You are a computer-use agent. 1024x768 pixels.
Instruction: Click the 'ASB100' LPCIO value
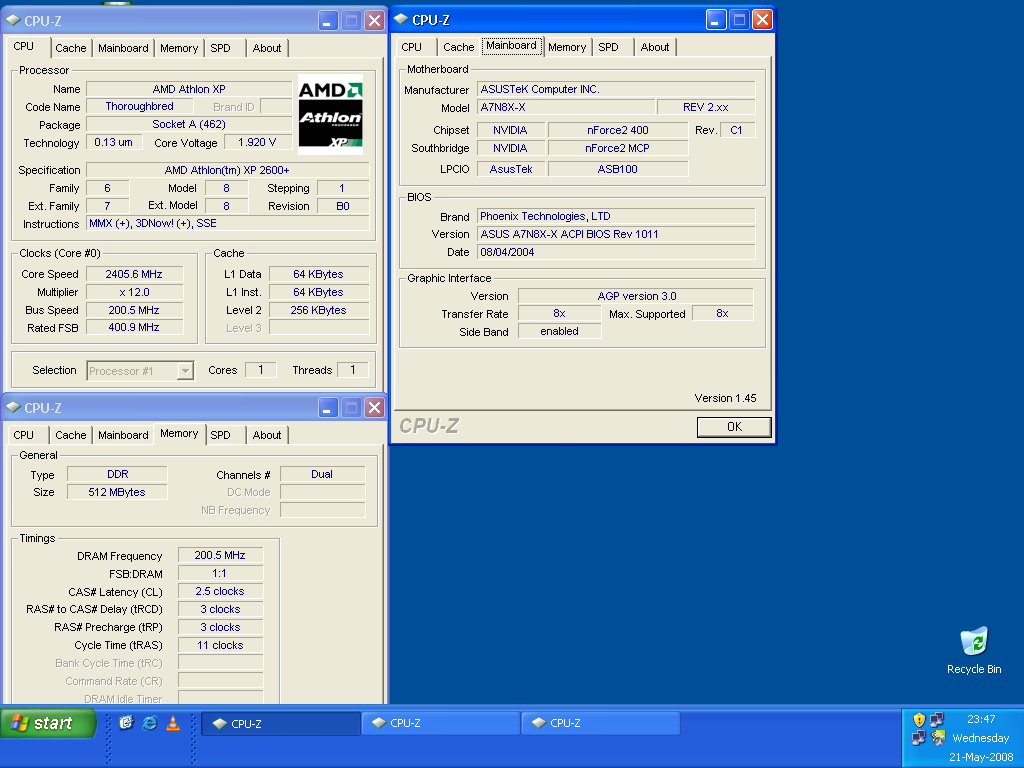coord(618,169)
